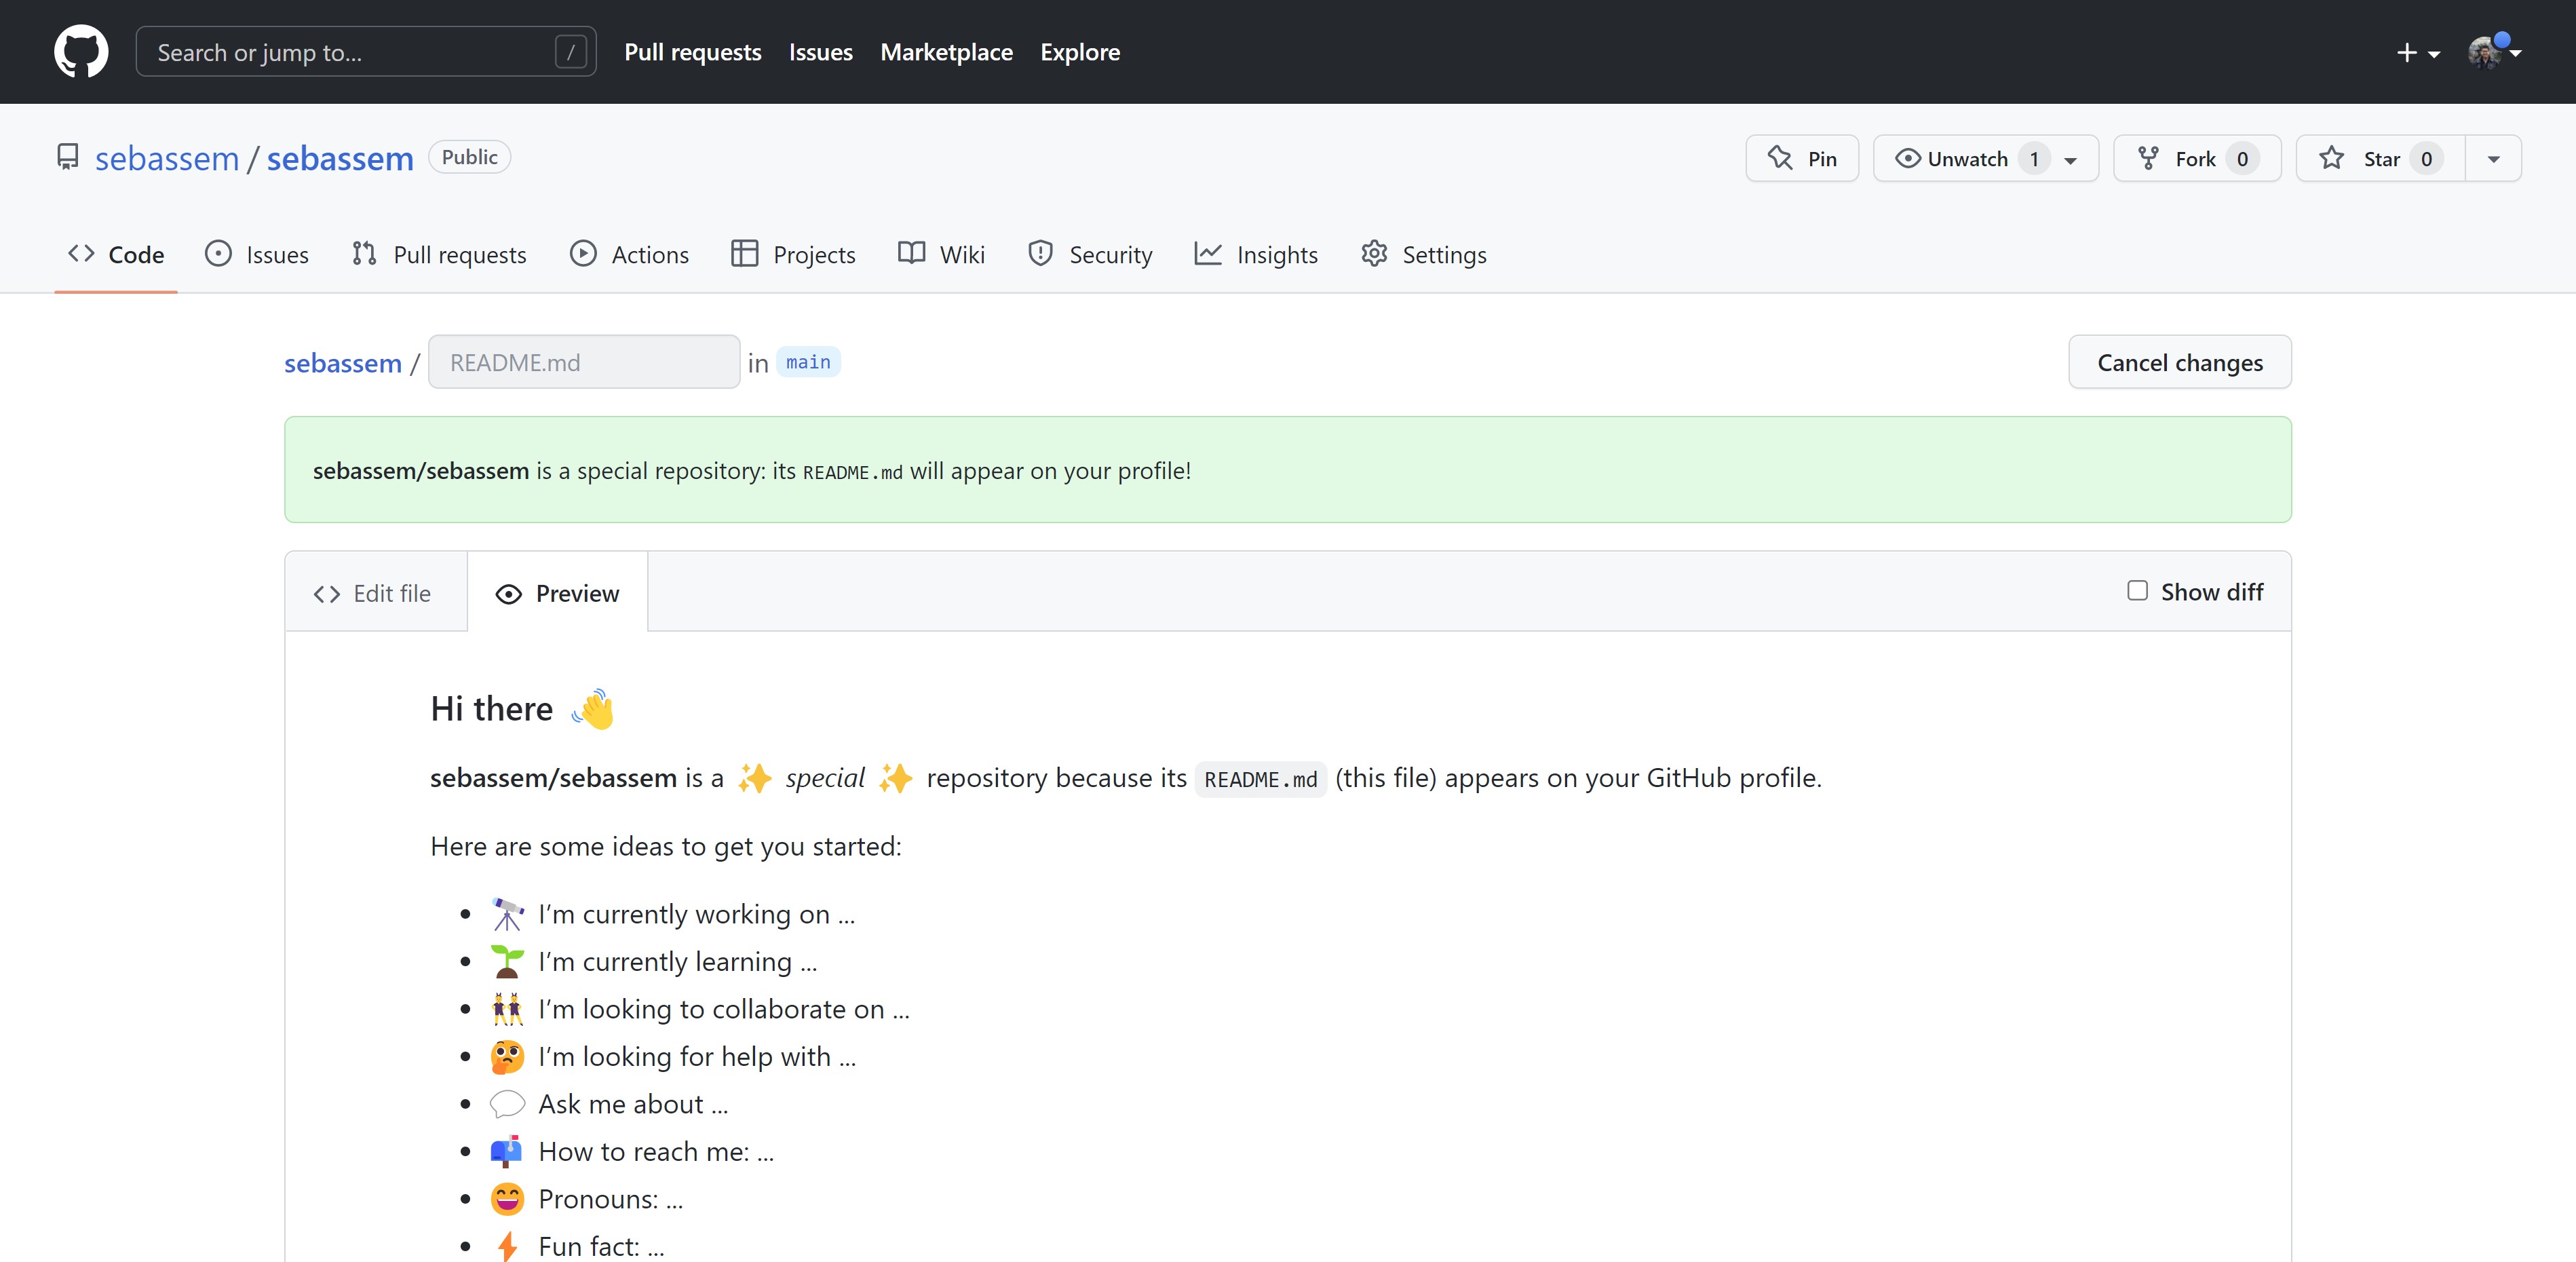
Task: Open the user avatar menu
Action: tap(2486, 52)
